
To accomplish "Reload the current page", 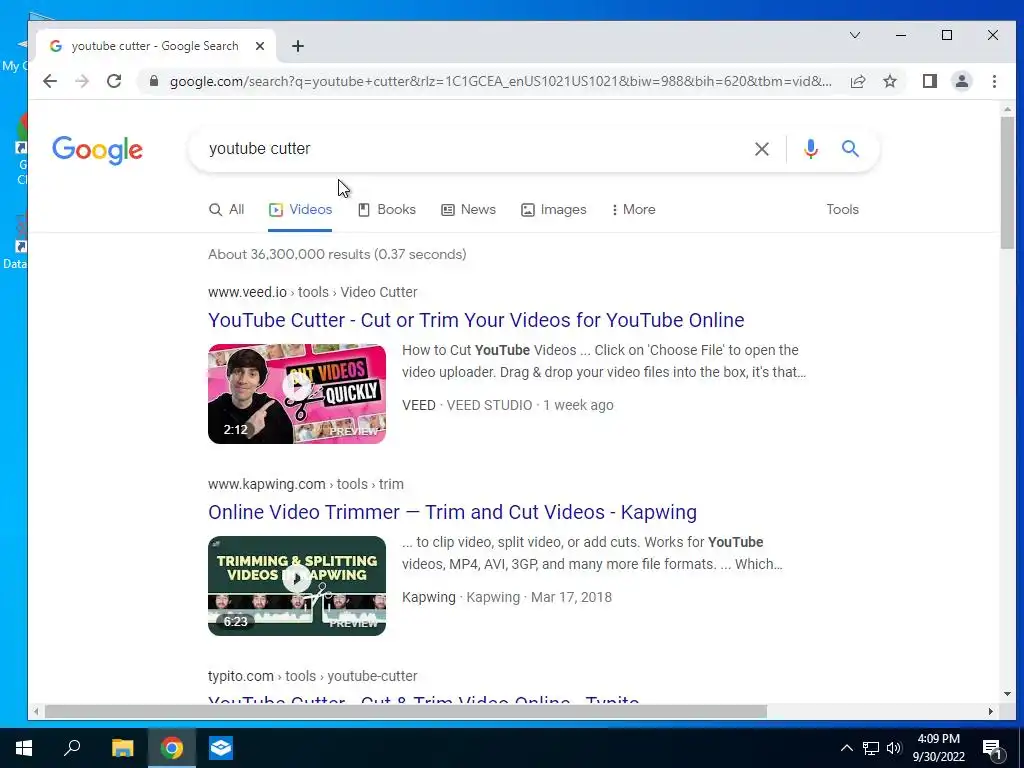I will (x=114, y=81).
